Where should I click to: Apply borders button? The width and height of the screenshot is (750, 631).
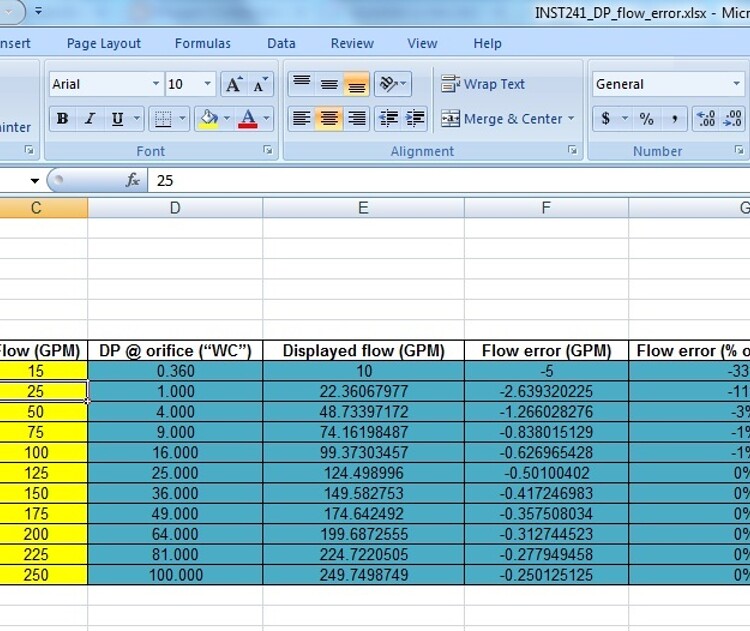pyautogui.click(x=163, y=119)
